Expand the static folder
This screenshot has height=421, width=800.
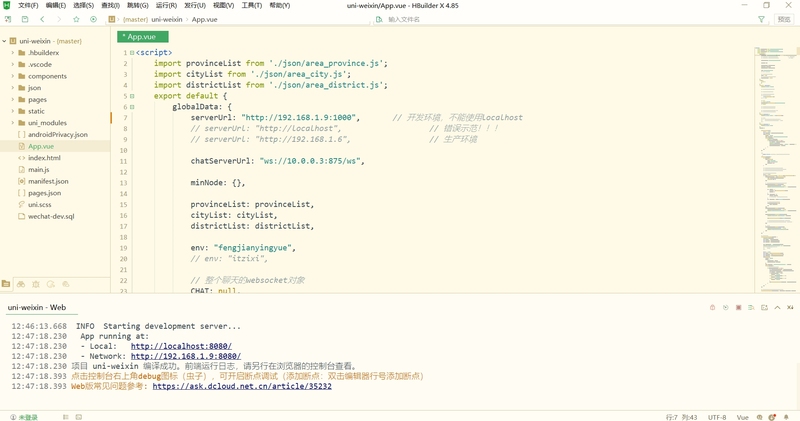pyautogui.click(x=13, y=111)
